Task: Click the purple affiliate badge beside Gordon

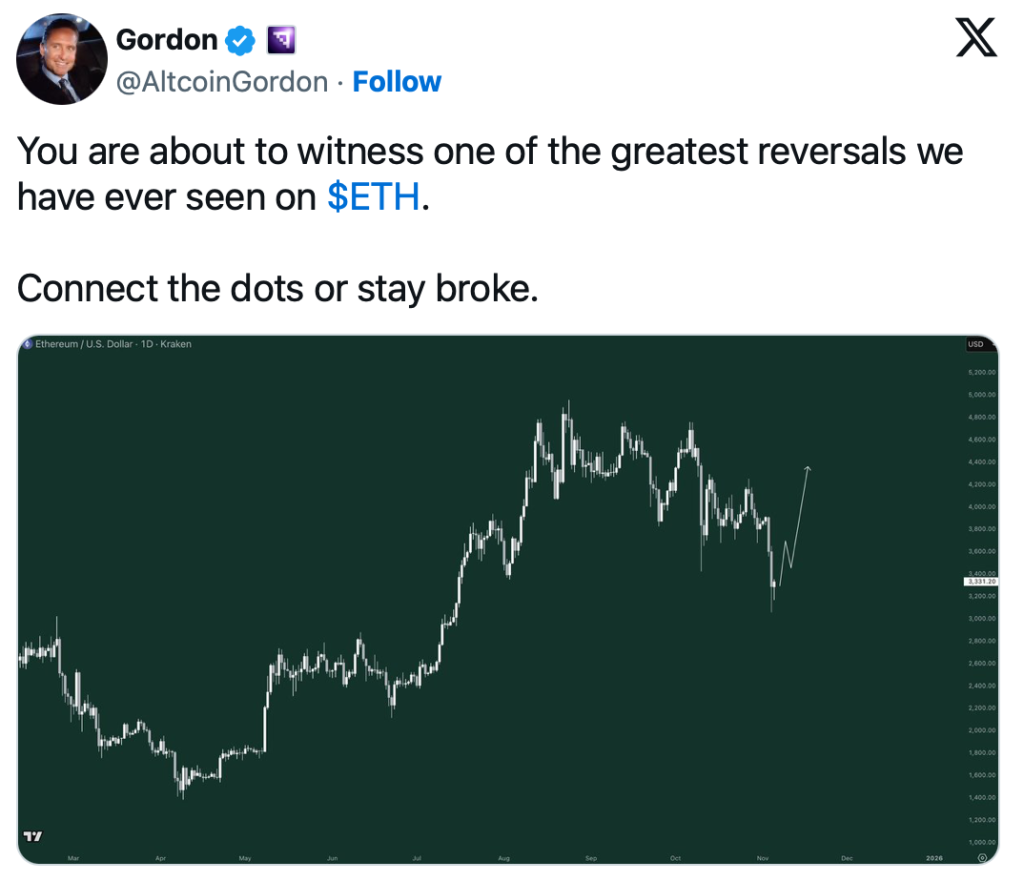Action: [279, 40]
